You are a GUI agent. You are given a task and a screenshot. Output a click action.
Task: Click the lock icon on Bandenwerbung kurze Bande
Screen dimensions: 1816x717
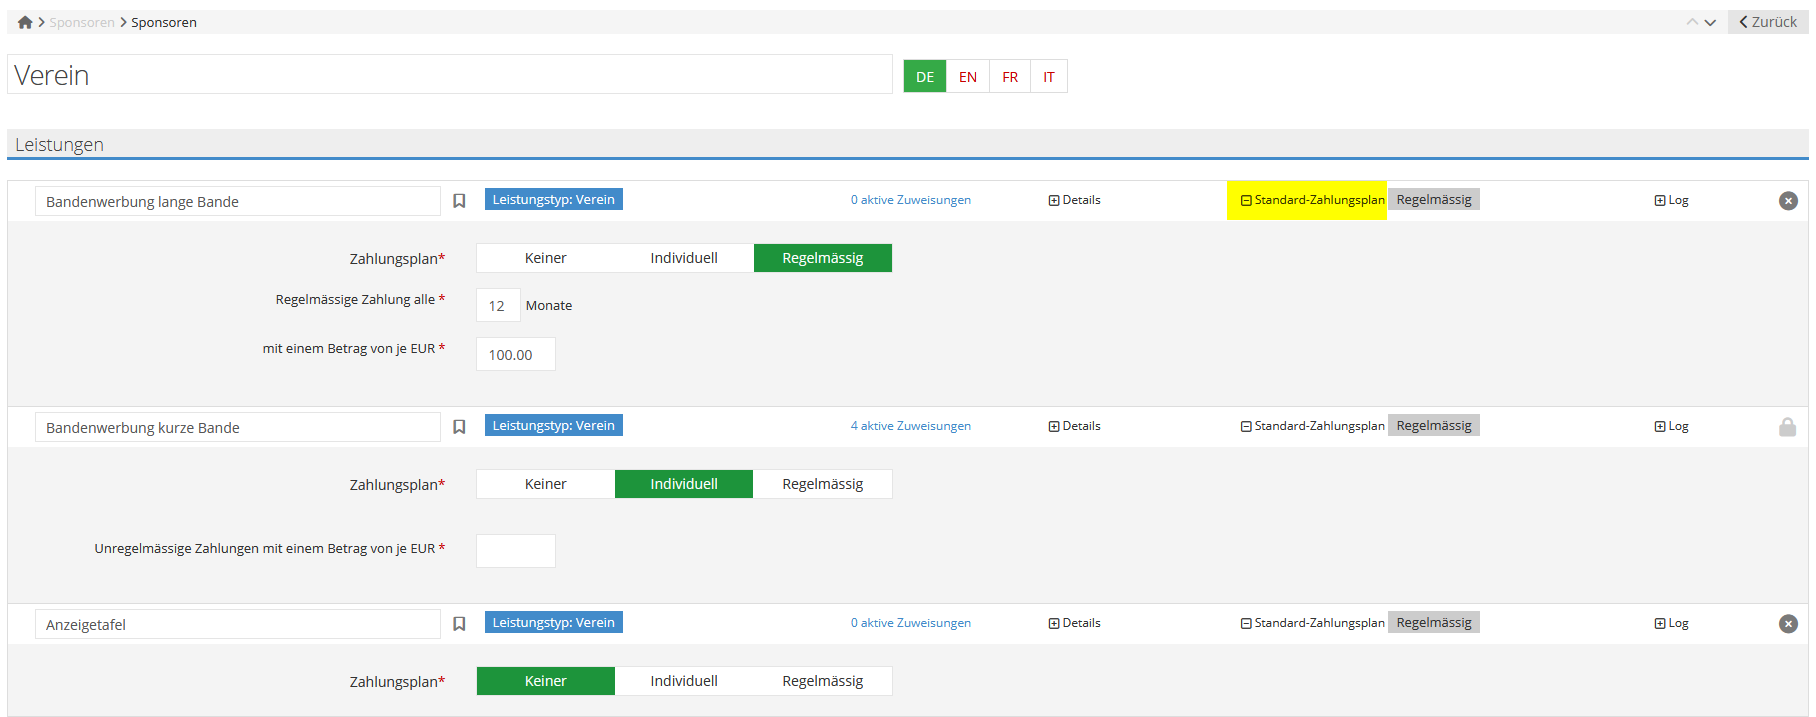point(1787,427)
